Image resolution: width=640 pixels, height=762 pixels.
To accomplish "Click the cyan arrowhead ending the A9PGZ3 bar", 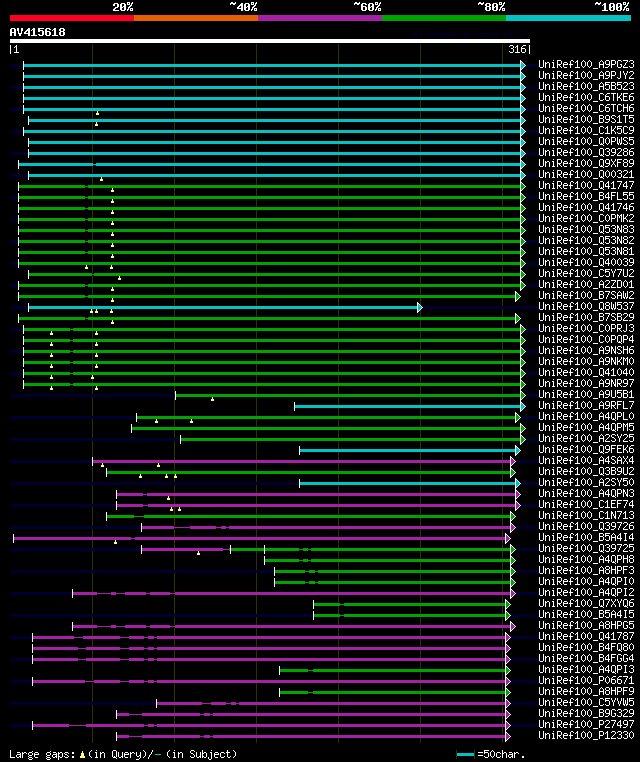I will pyautogui.click(x=523, y=65).
